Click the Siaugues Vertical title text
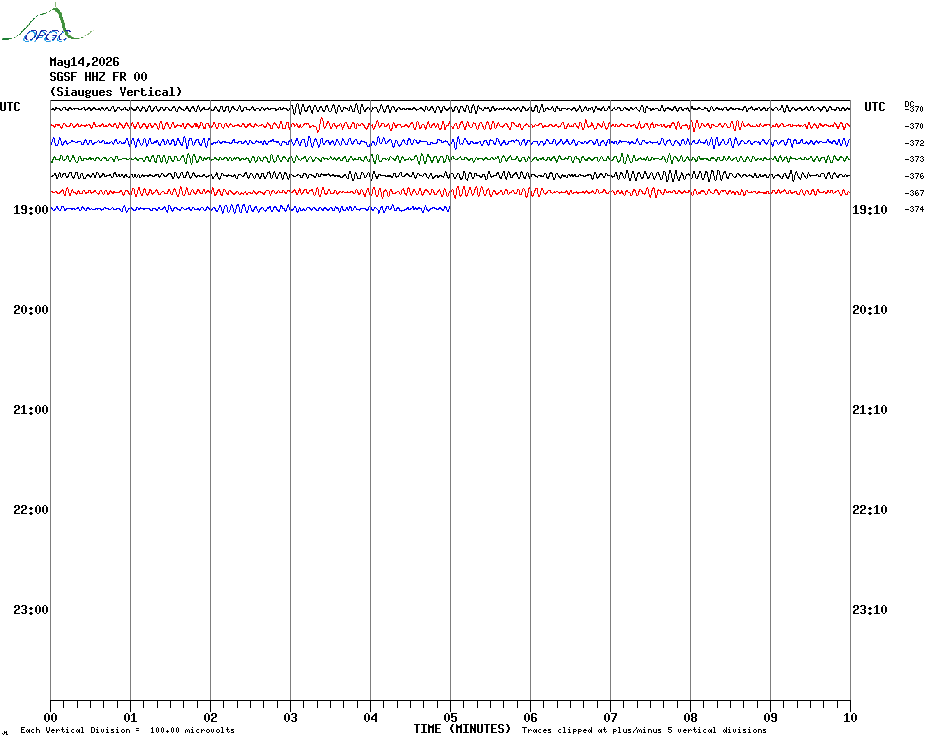 coord(116,92)
